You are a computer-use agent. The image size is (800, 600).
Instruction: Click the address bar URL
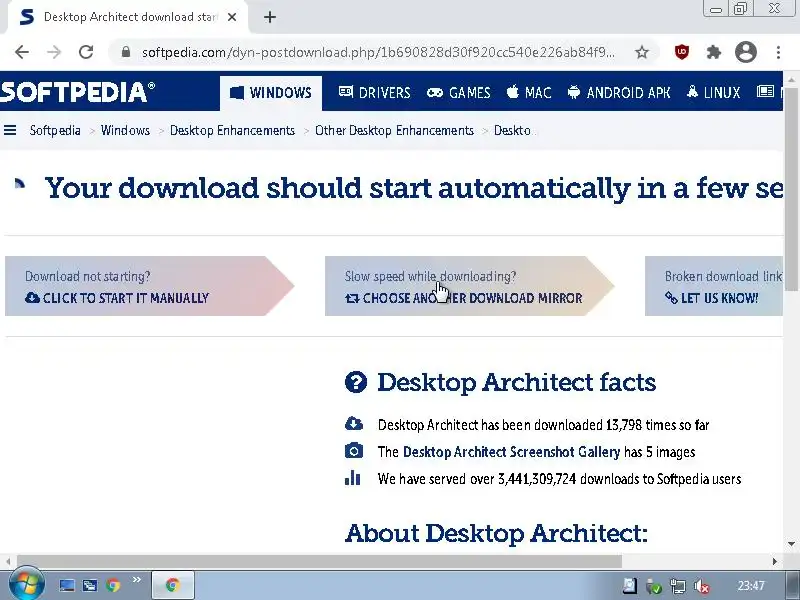[378, 52]
